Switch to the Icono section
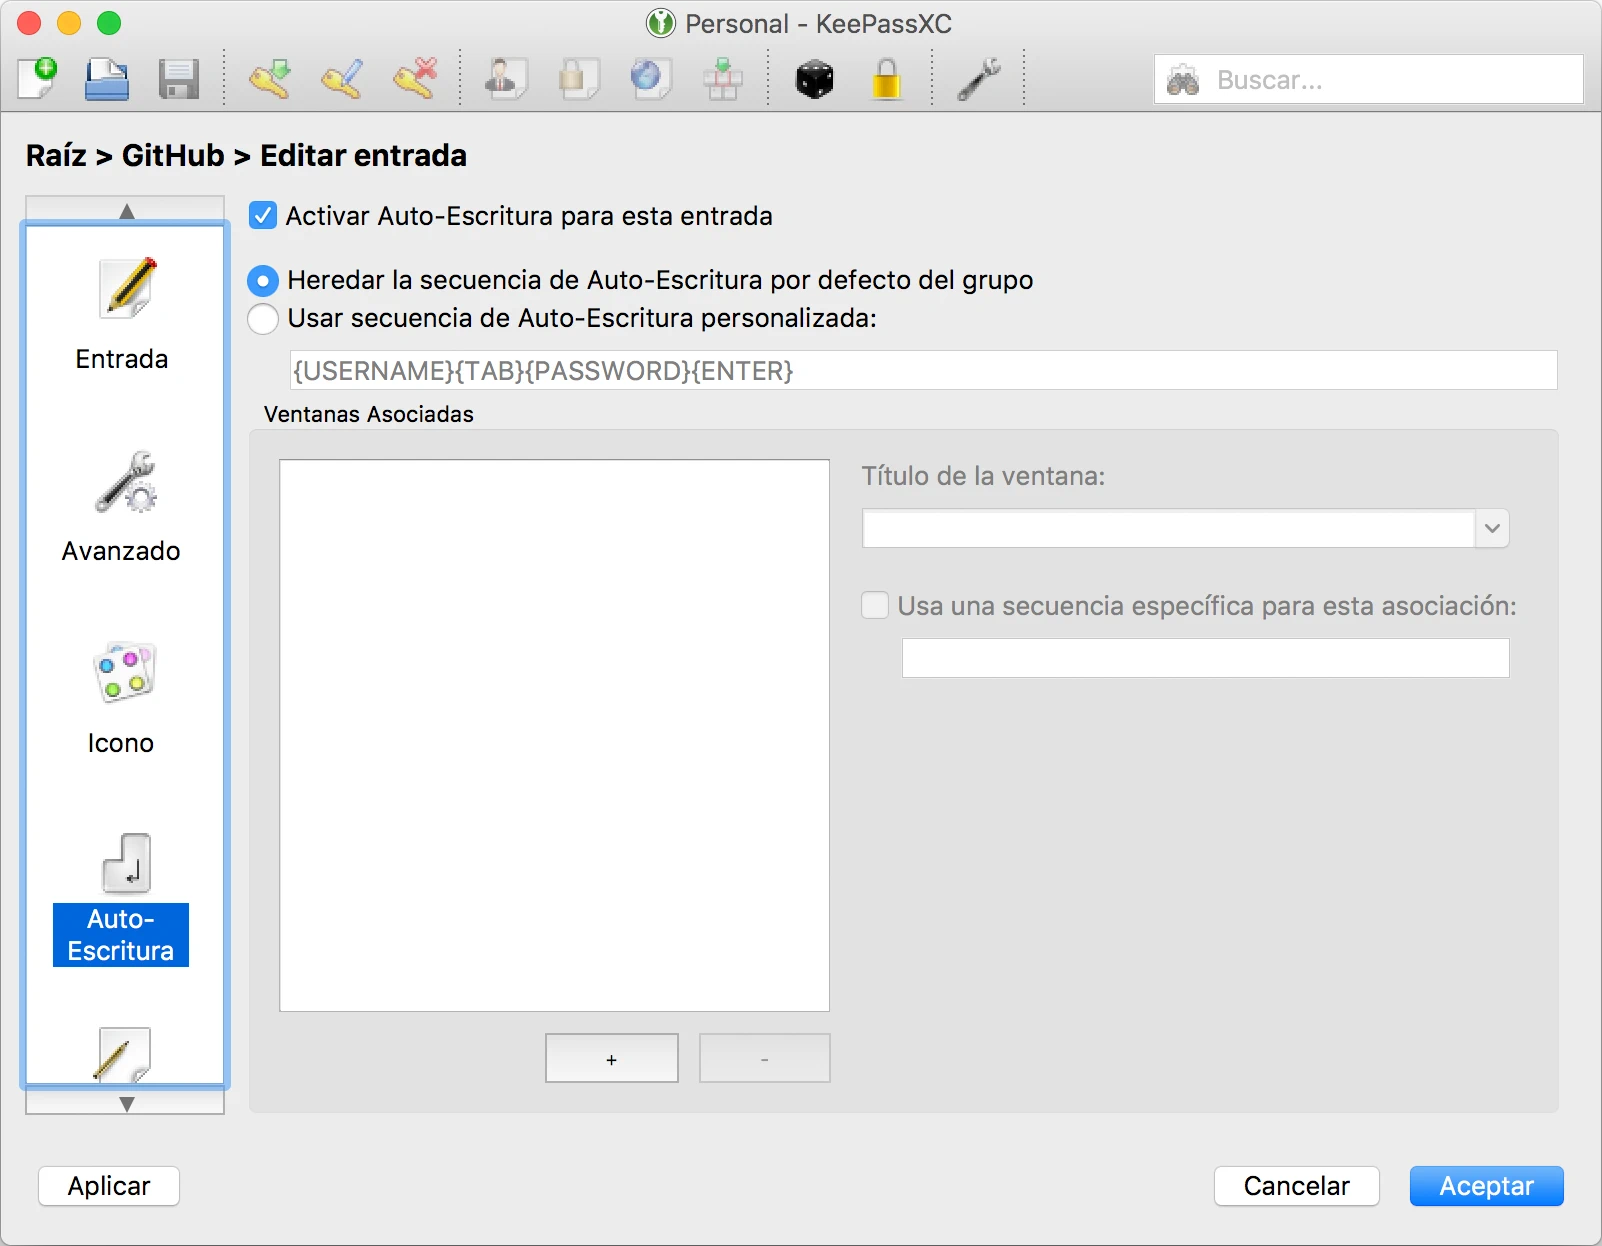Screen dimensions: 1602x1246 coord(122,699)
